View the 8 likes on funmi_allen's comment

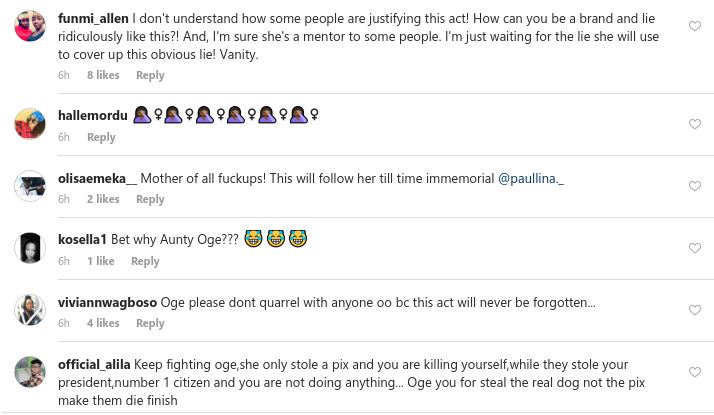pyautogui.click(x=103, y=75)
